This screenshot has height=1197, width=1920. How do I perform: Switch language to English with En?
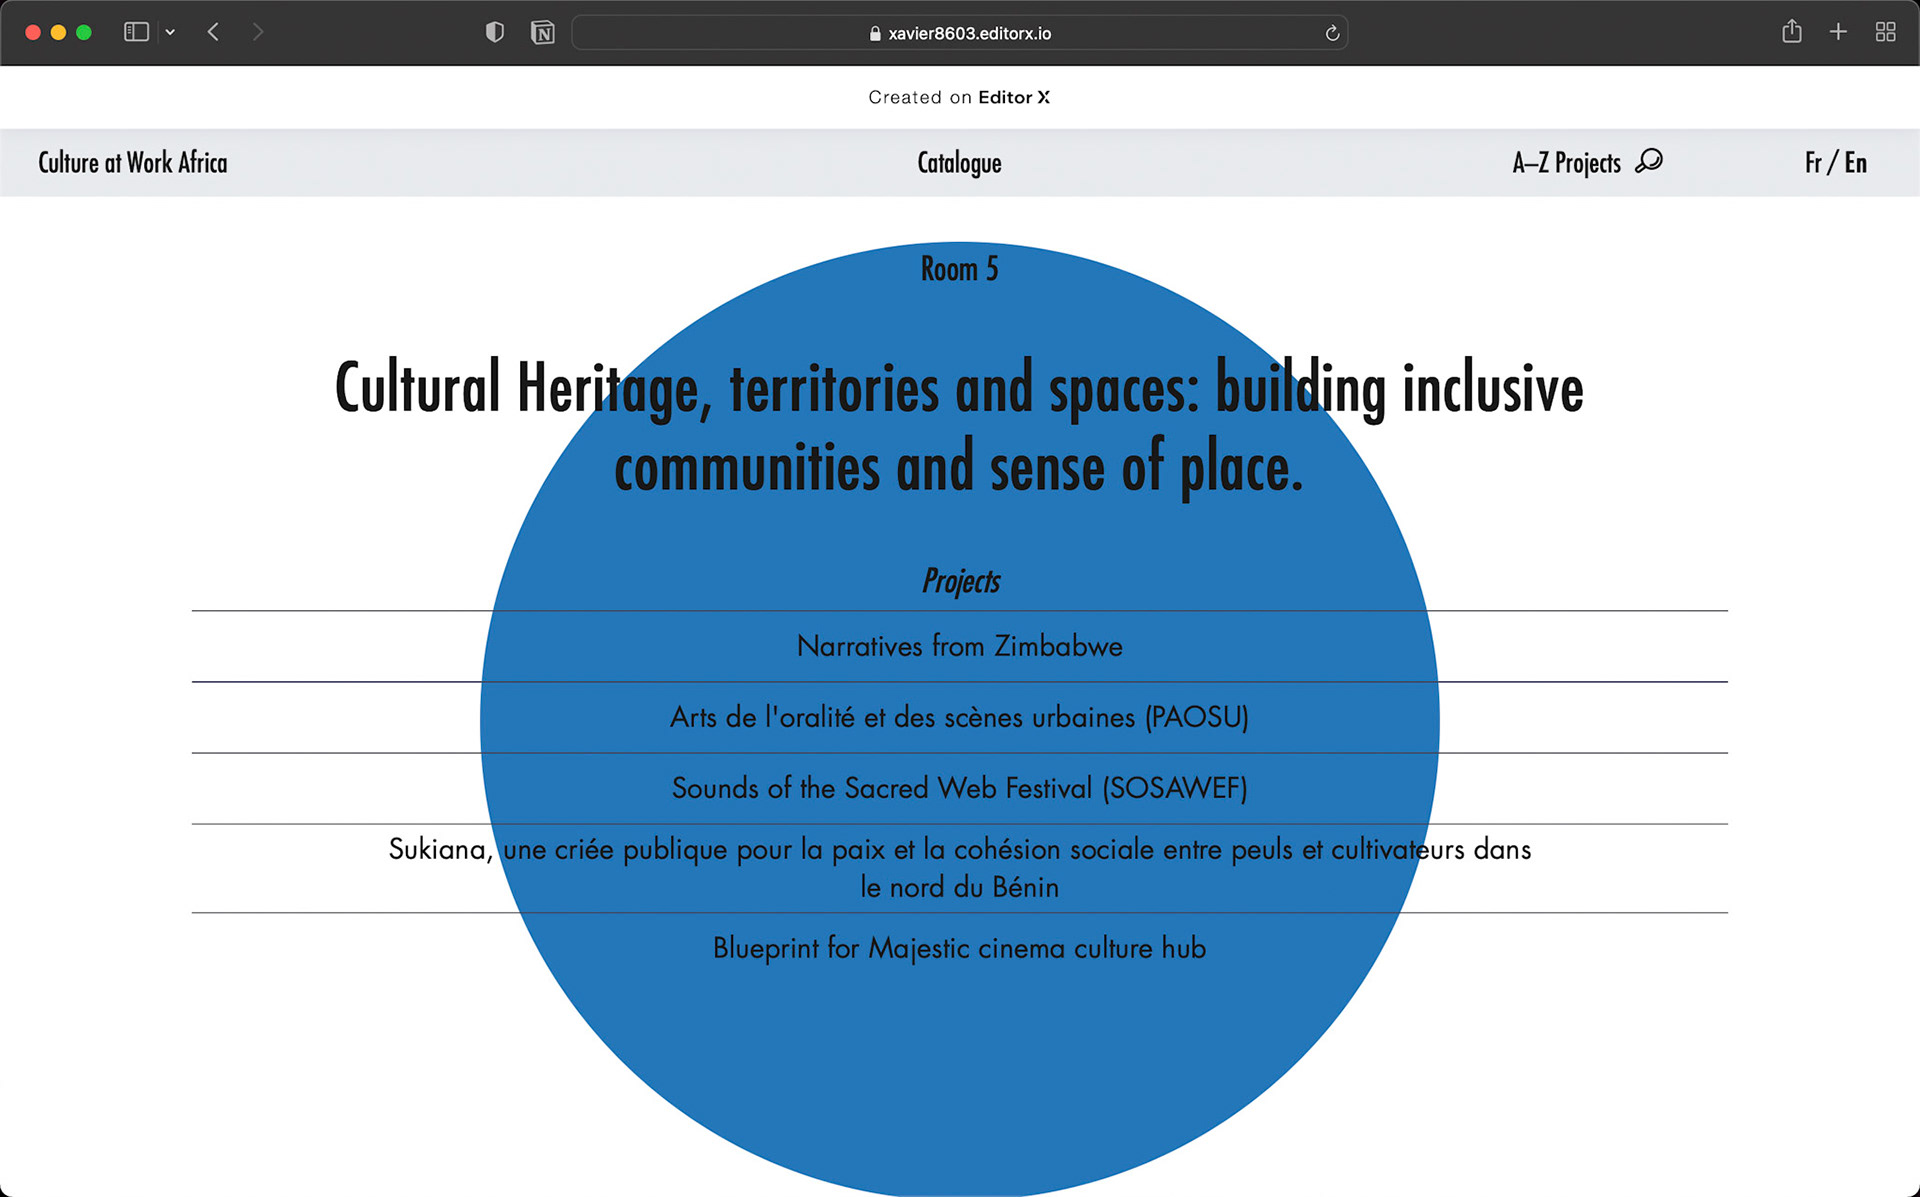1856,162
